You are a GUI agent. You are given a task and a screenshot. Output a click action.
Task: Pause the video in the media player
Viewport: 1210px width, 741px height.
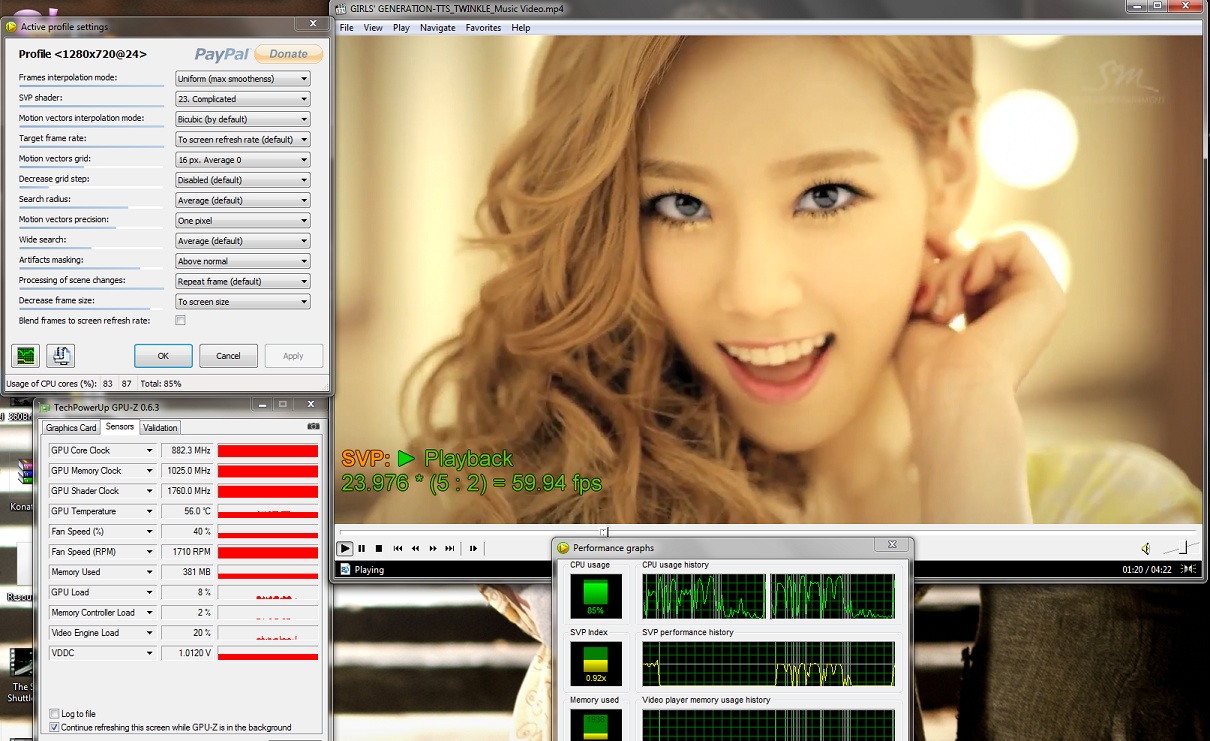(x=361, y=548)
